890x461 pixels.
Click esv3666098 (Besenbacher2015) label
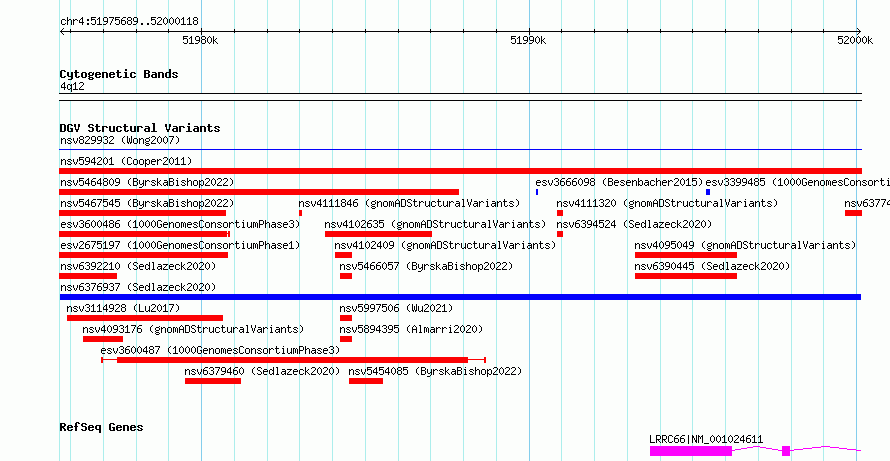point(619,182)
